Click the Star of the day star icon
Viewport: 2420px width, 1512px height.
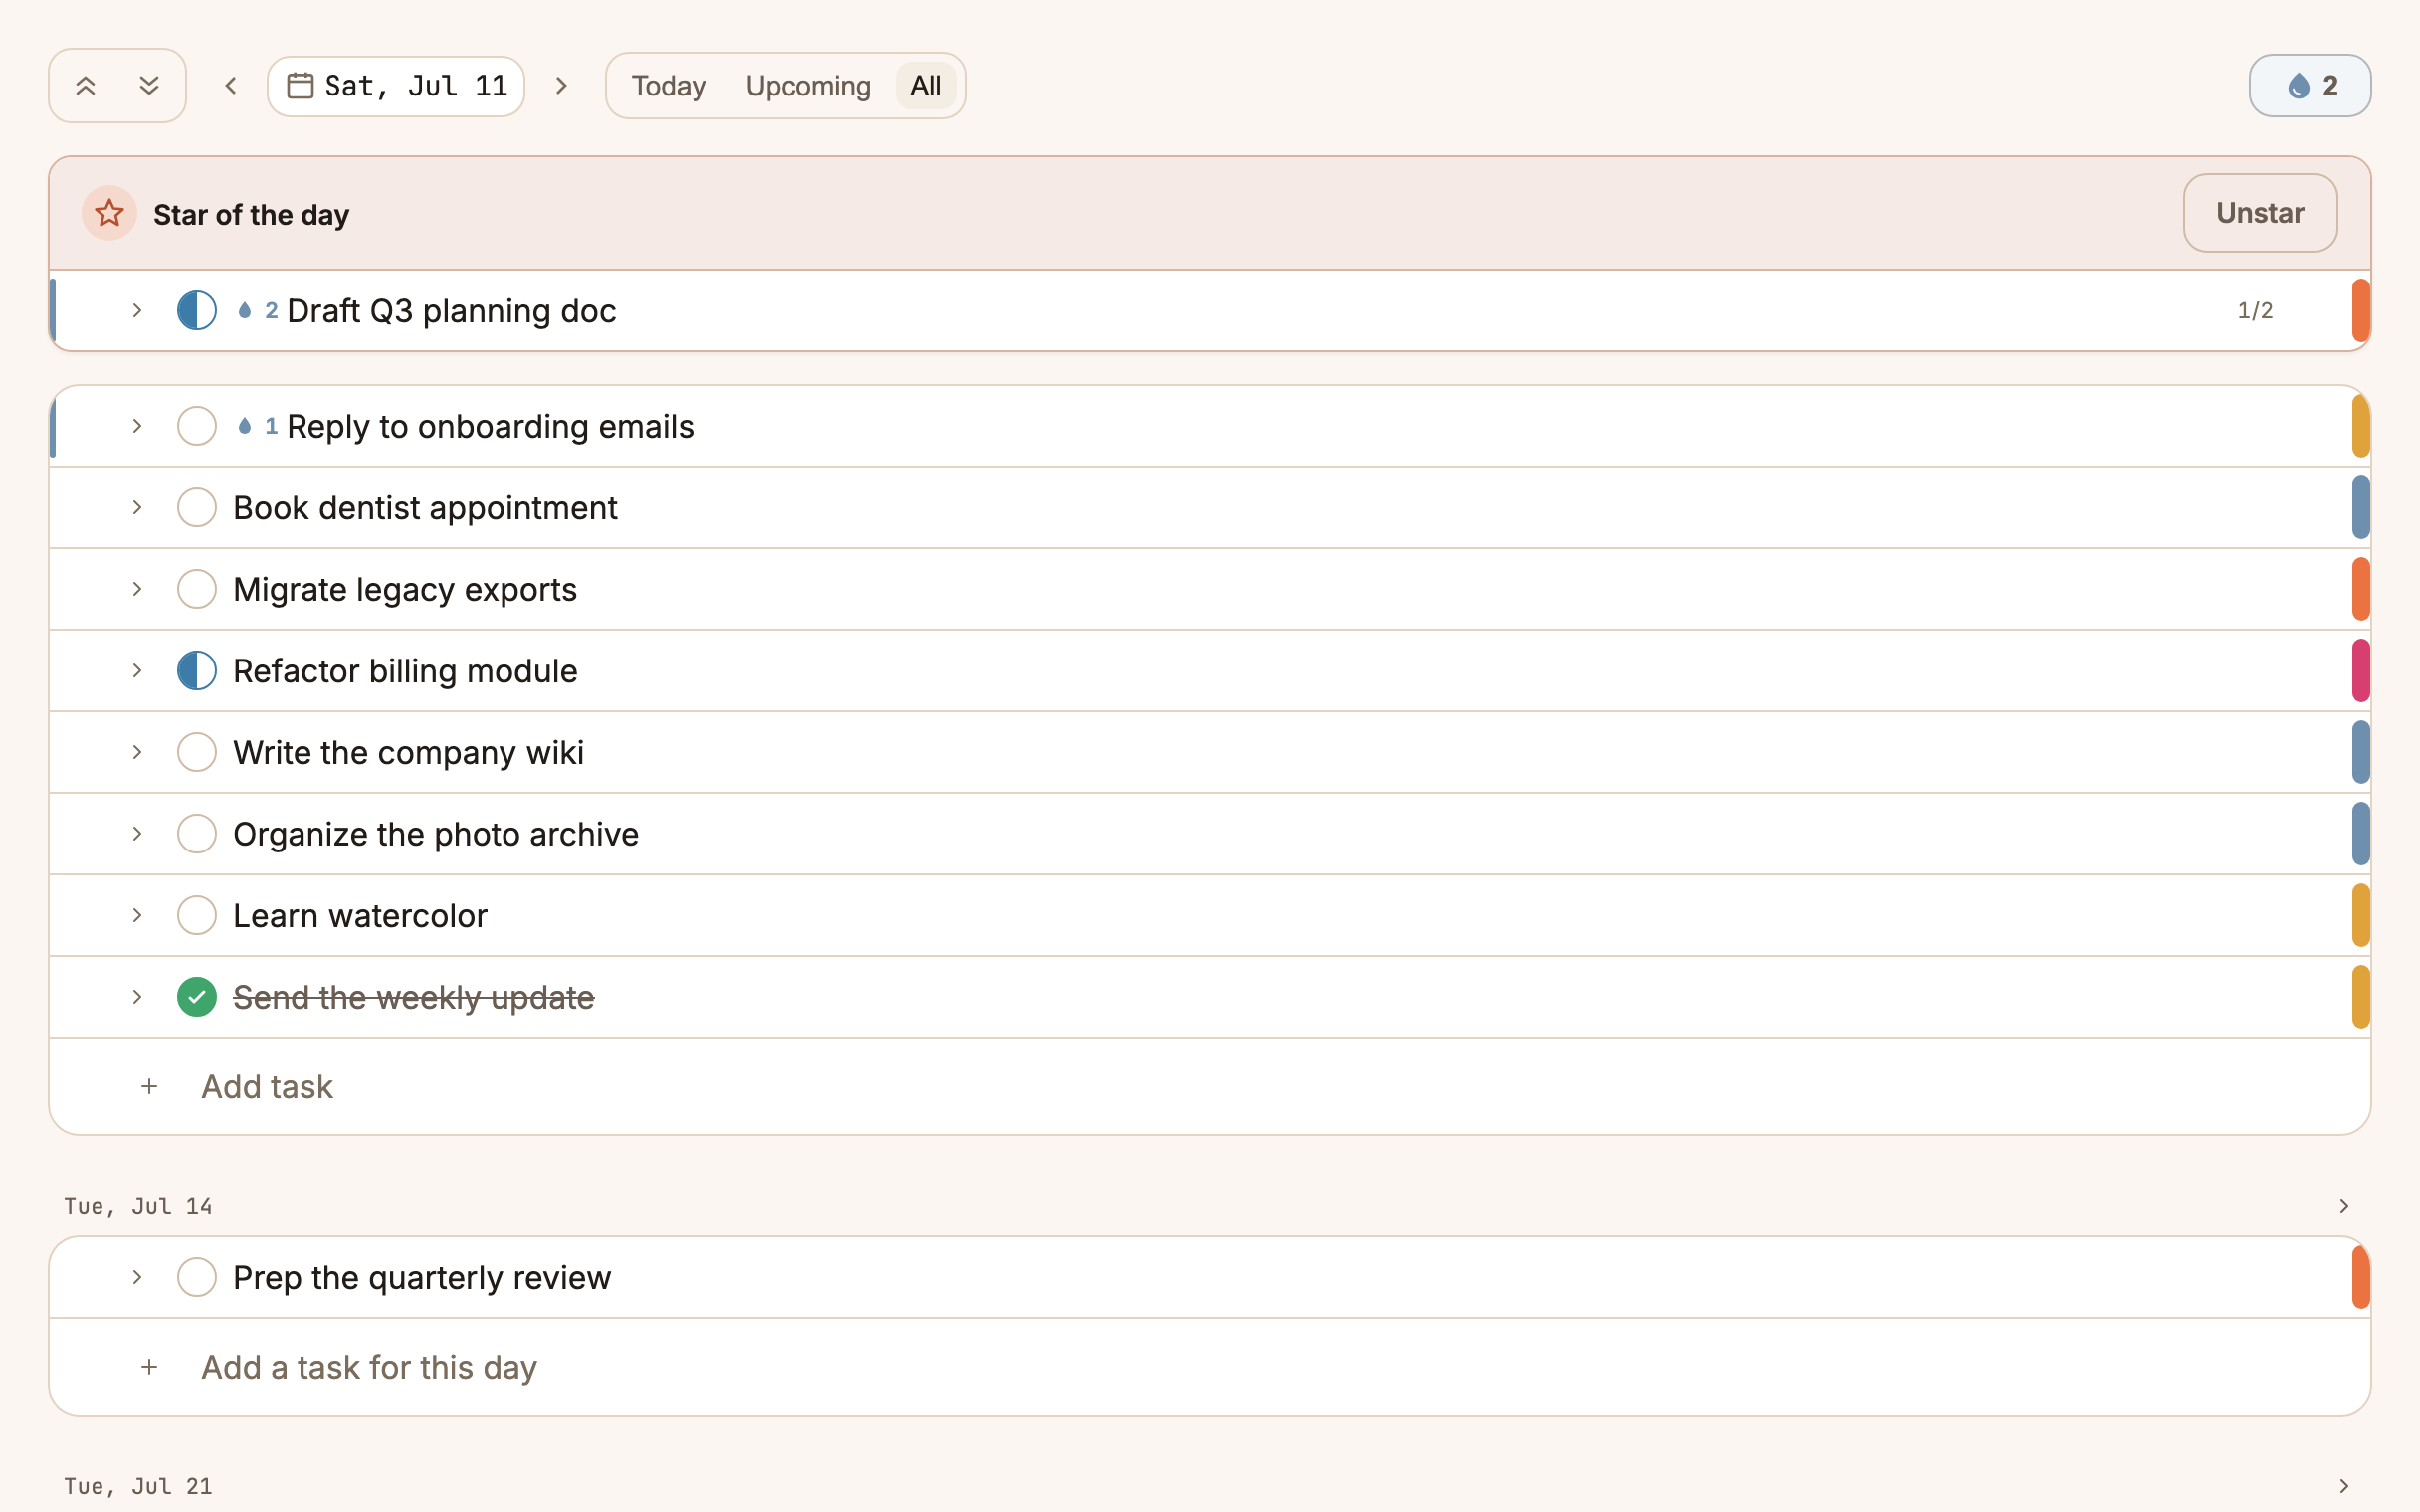click(109, 213)
